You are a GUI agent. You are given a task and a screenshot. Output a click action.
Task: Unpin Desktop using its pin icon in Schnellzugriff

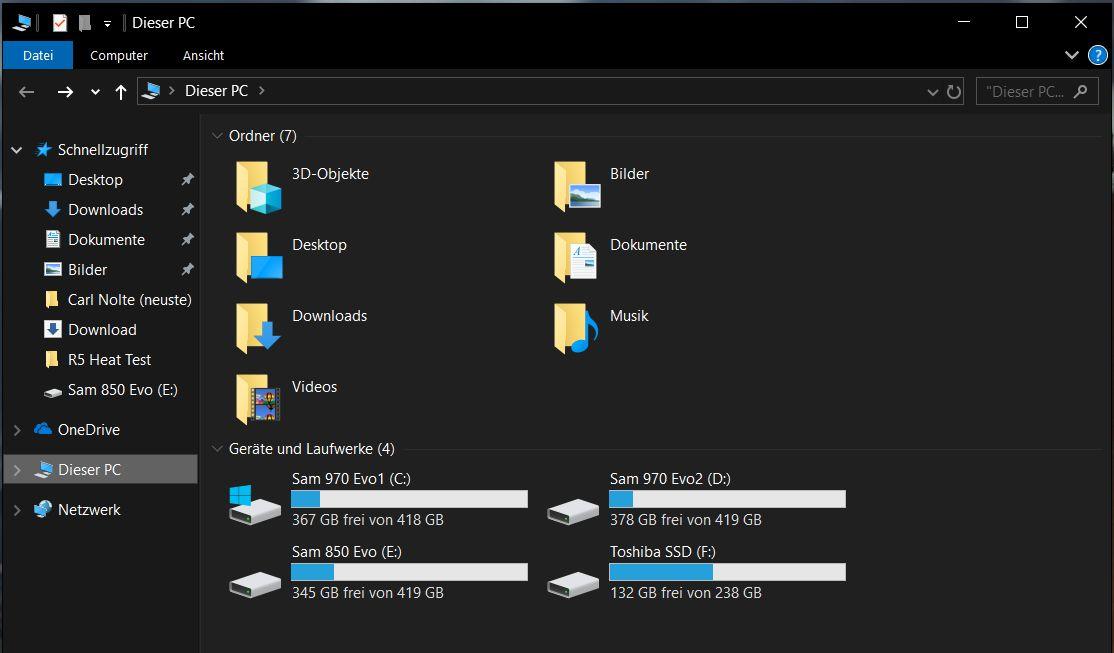pyautogui.click(x=187, y=180)
